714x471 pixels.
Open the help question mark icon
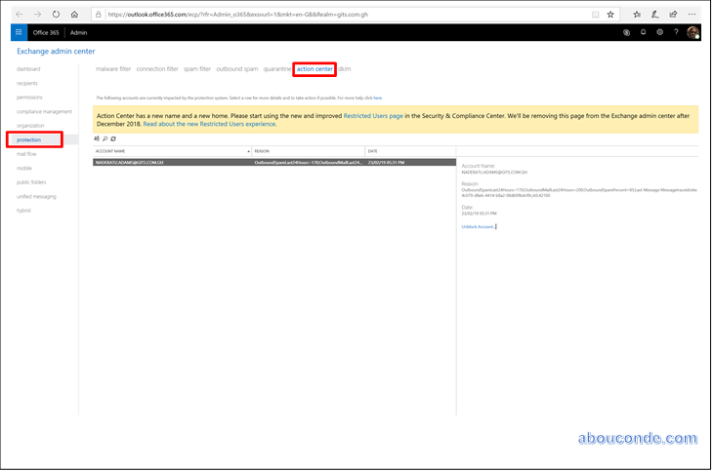tap(676, 32)
